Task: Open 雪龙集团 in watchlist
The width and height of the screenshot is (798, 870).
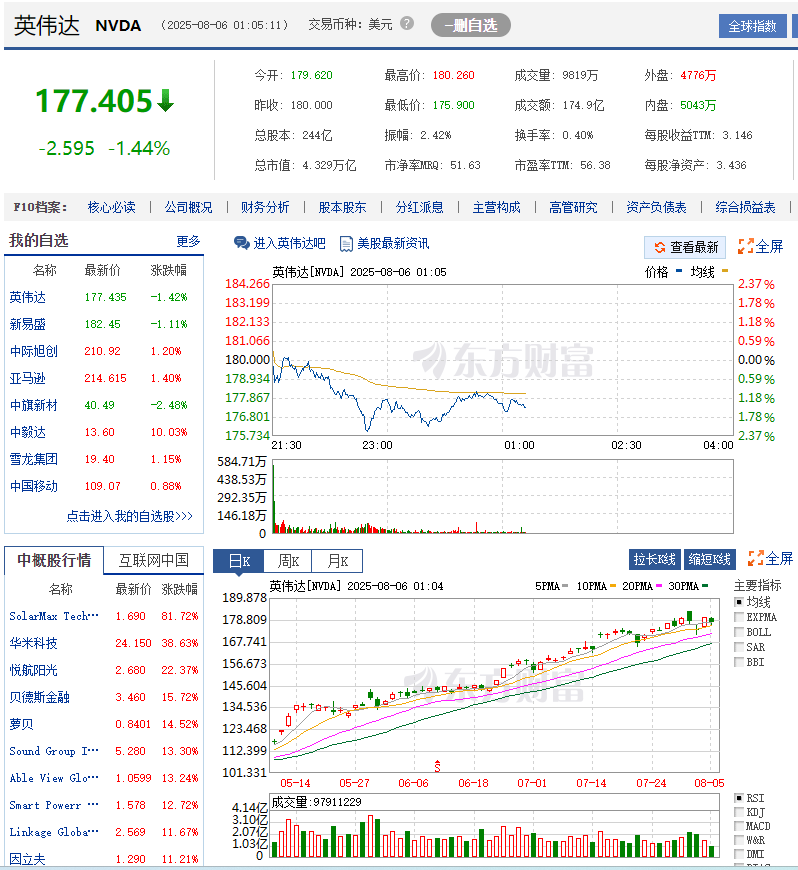Action: point(33,459)
